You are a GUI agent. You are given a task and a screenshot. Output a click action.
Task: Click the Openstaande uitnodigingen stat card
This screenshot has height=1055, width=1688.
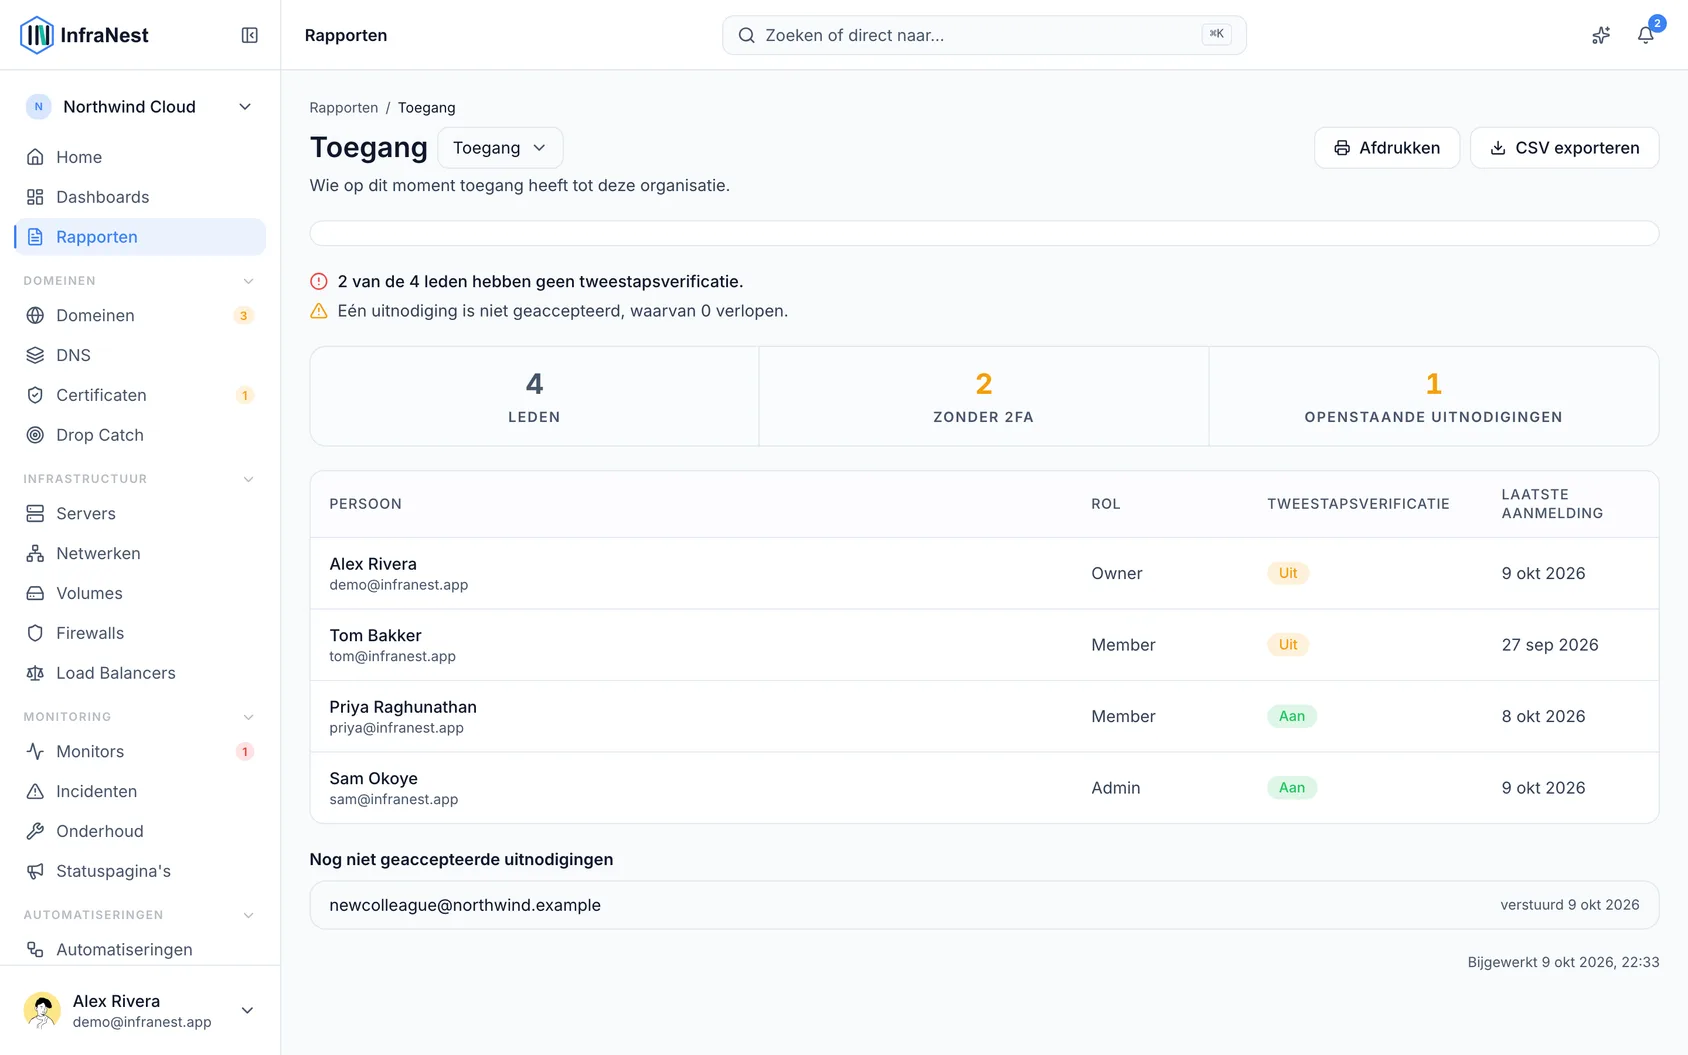pos(1434,396)
